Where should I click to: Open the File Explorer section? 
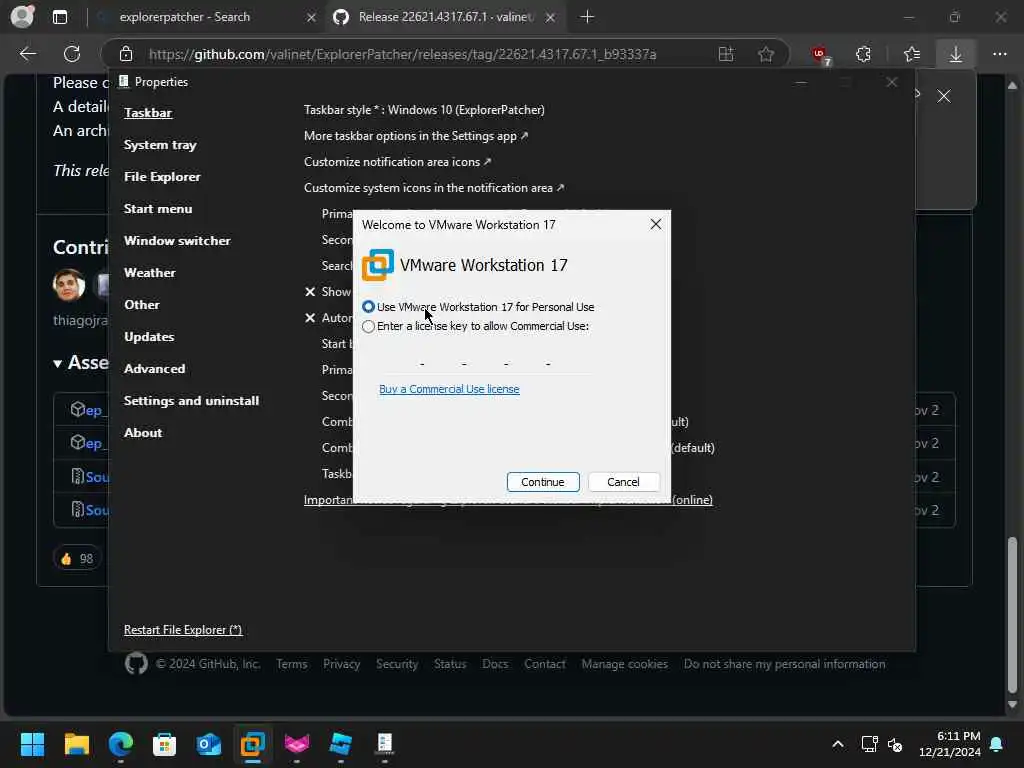tap(162, 176)
